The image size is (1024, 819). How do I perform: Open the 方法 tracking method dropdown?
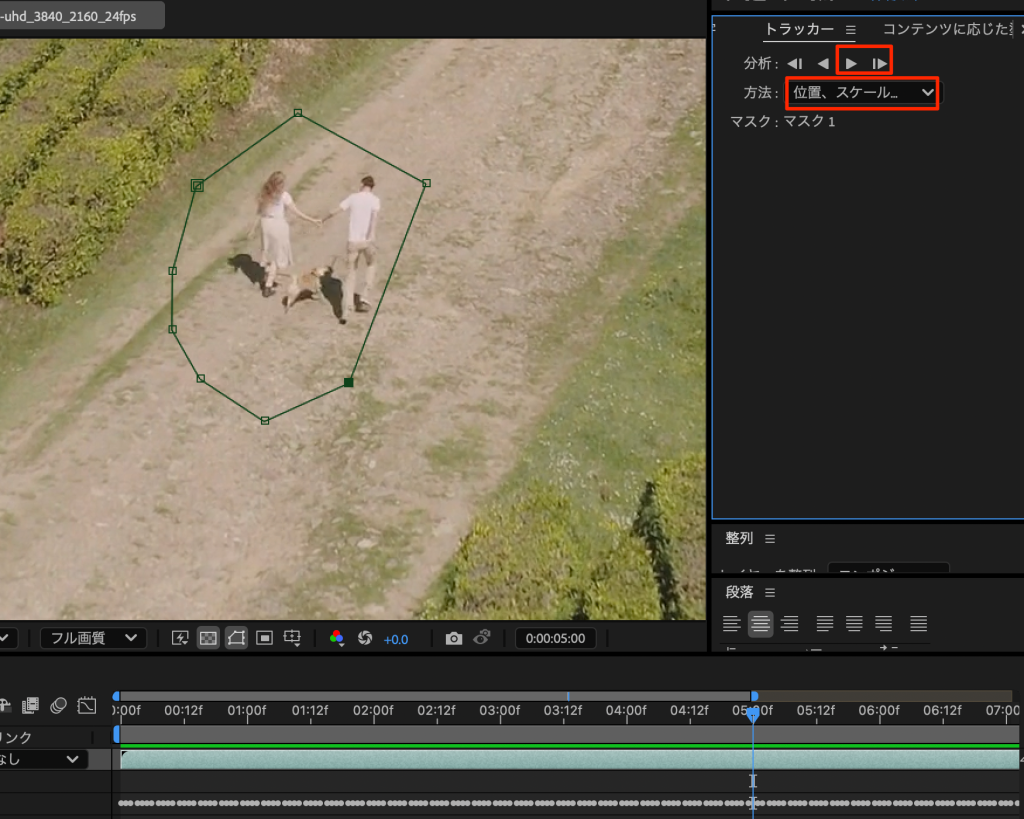862,92
